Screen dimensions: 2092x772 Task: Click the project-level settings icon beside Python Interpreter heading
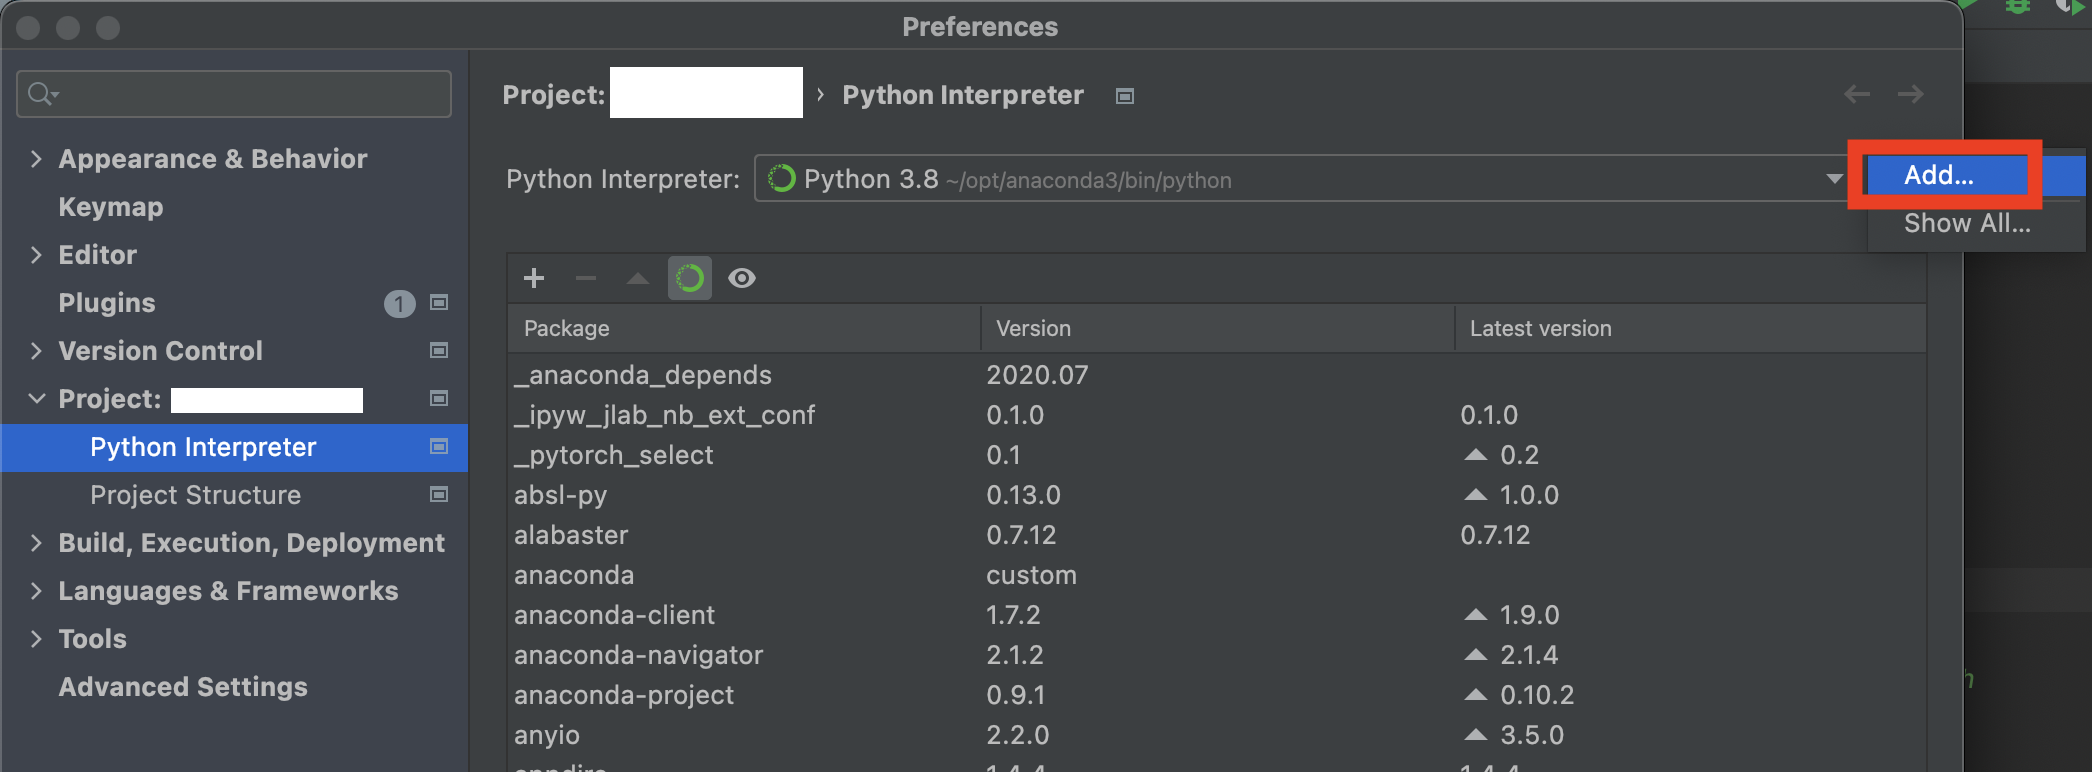tap(1125, 96)
